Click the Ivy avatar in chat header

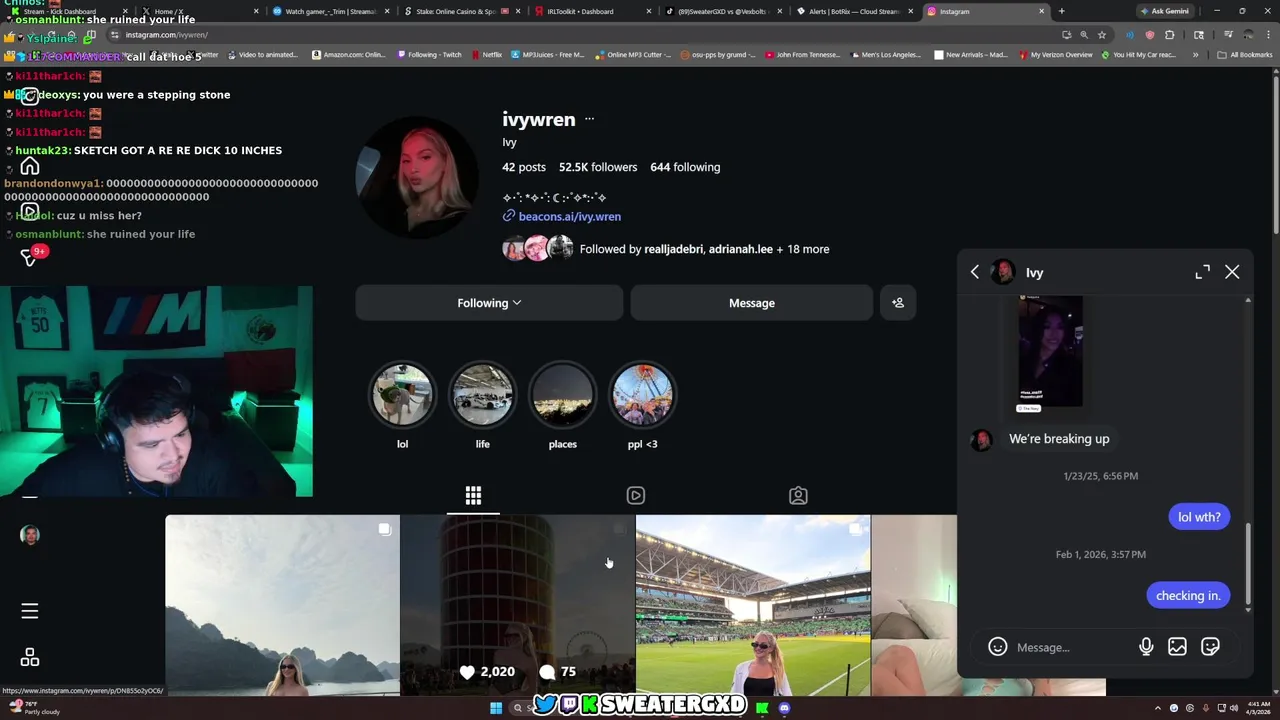tap(1003, 272)
